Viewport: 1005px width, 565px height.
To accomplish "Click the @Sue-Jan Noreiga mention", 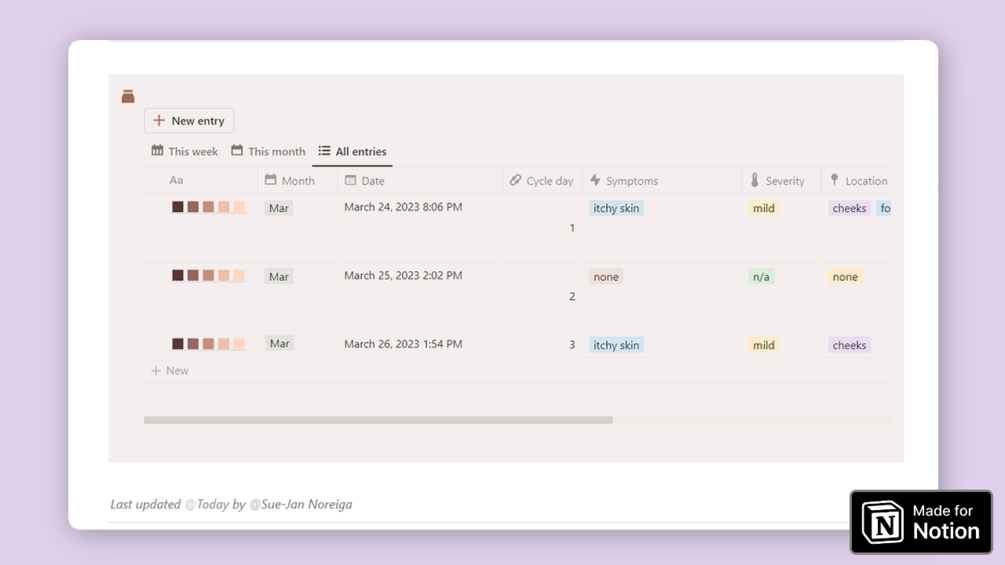I will click(301, 504).
